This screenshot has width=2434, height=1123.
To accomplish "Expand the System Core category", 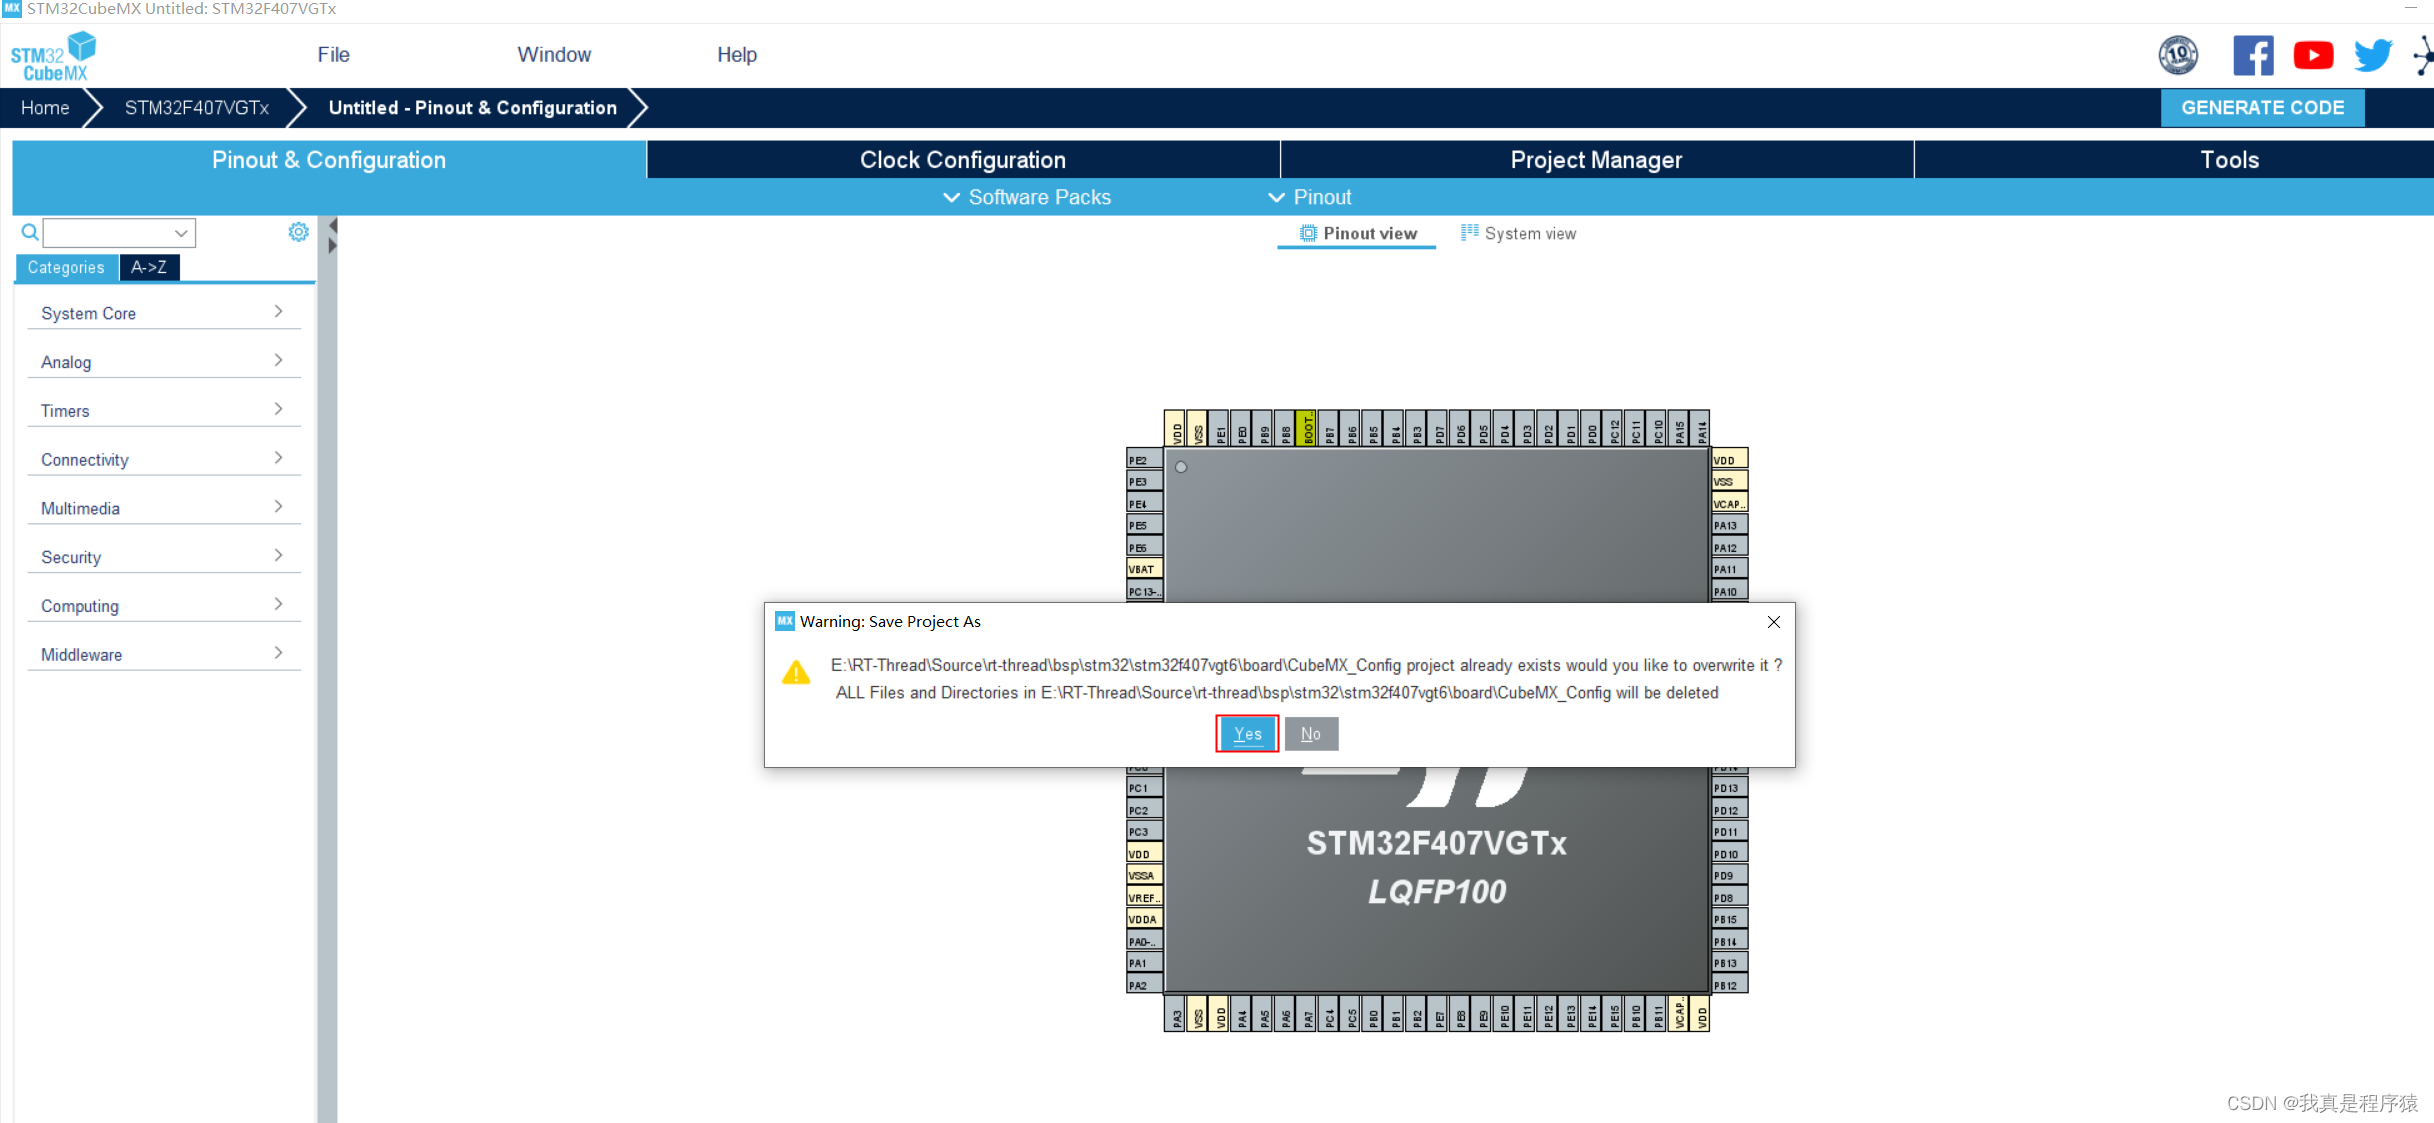I will point(164,313).
